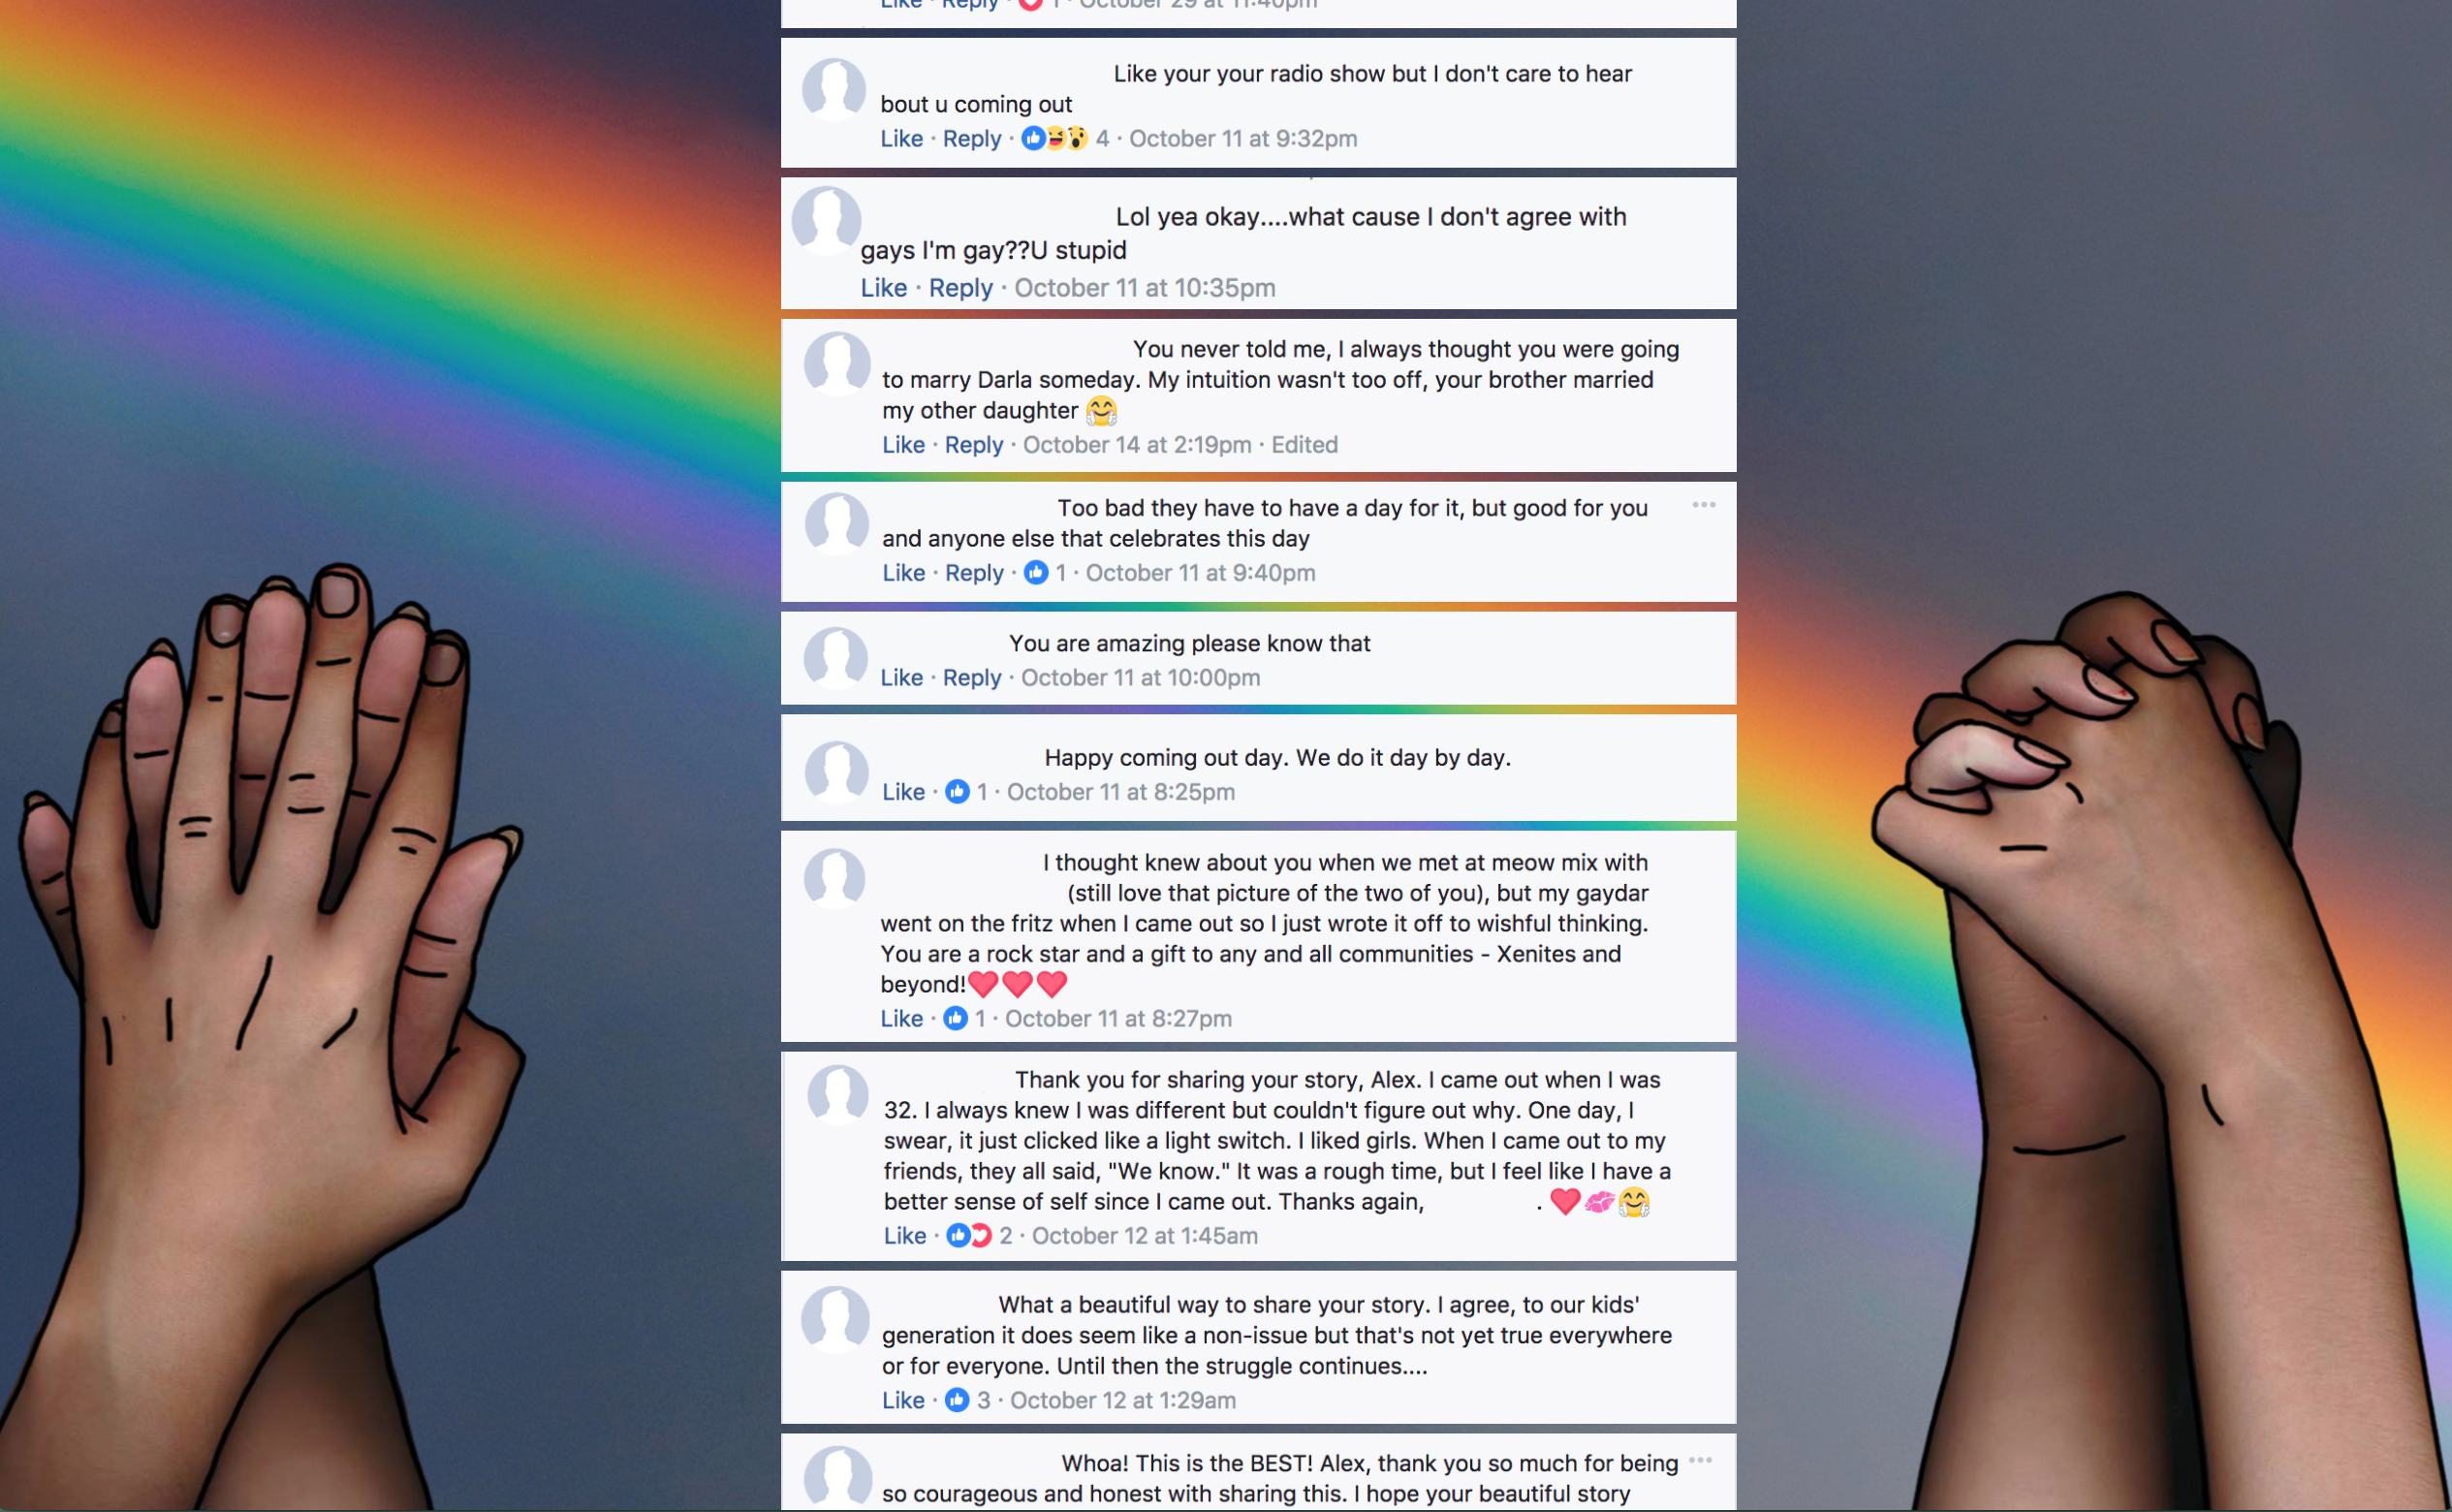This screenshot has width=2452, height=1512.
Task: Like the 'Lol yea okay' comment
Action: point(884,288)
